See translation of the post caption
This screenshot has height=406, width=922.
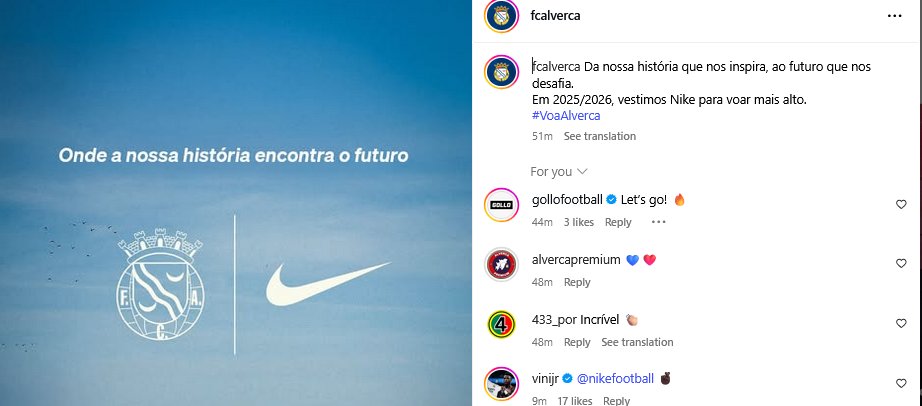pyautogui.click(x=600, y=136)
